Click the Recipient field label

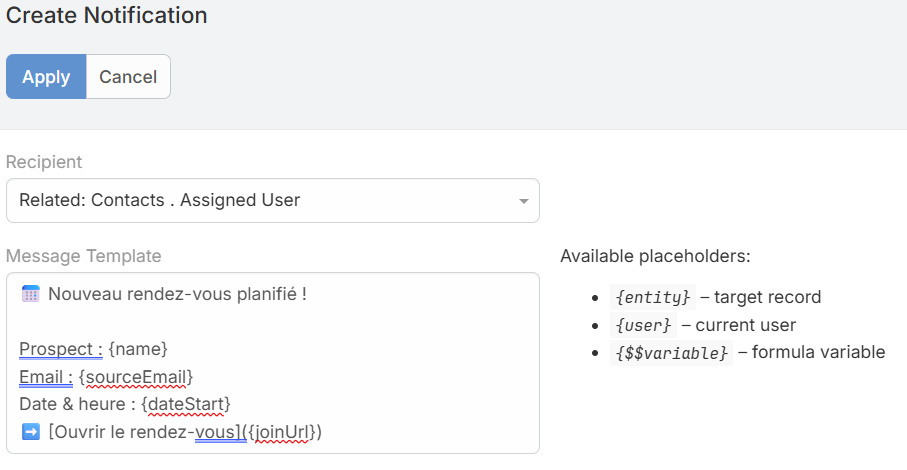[44, 162]
